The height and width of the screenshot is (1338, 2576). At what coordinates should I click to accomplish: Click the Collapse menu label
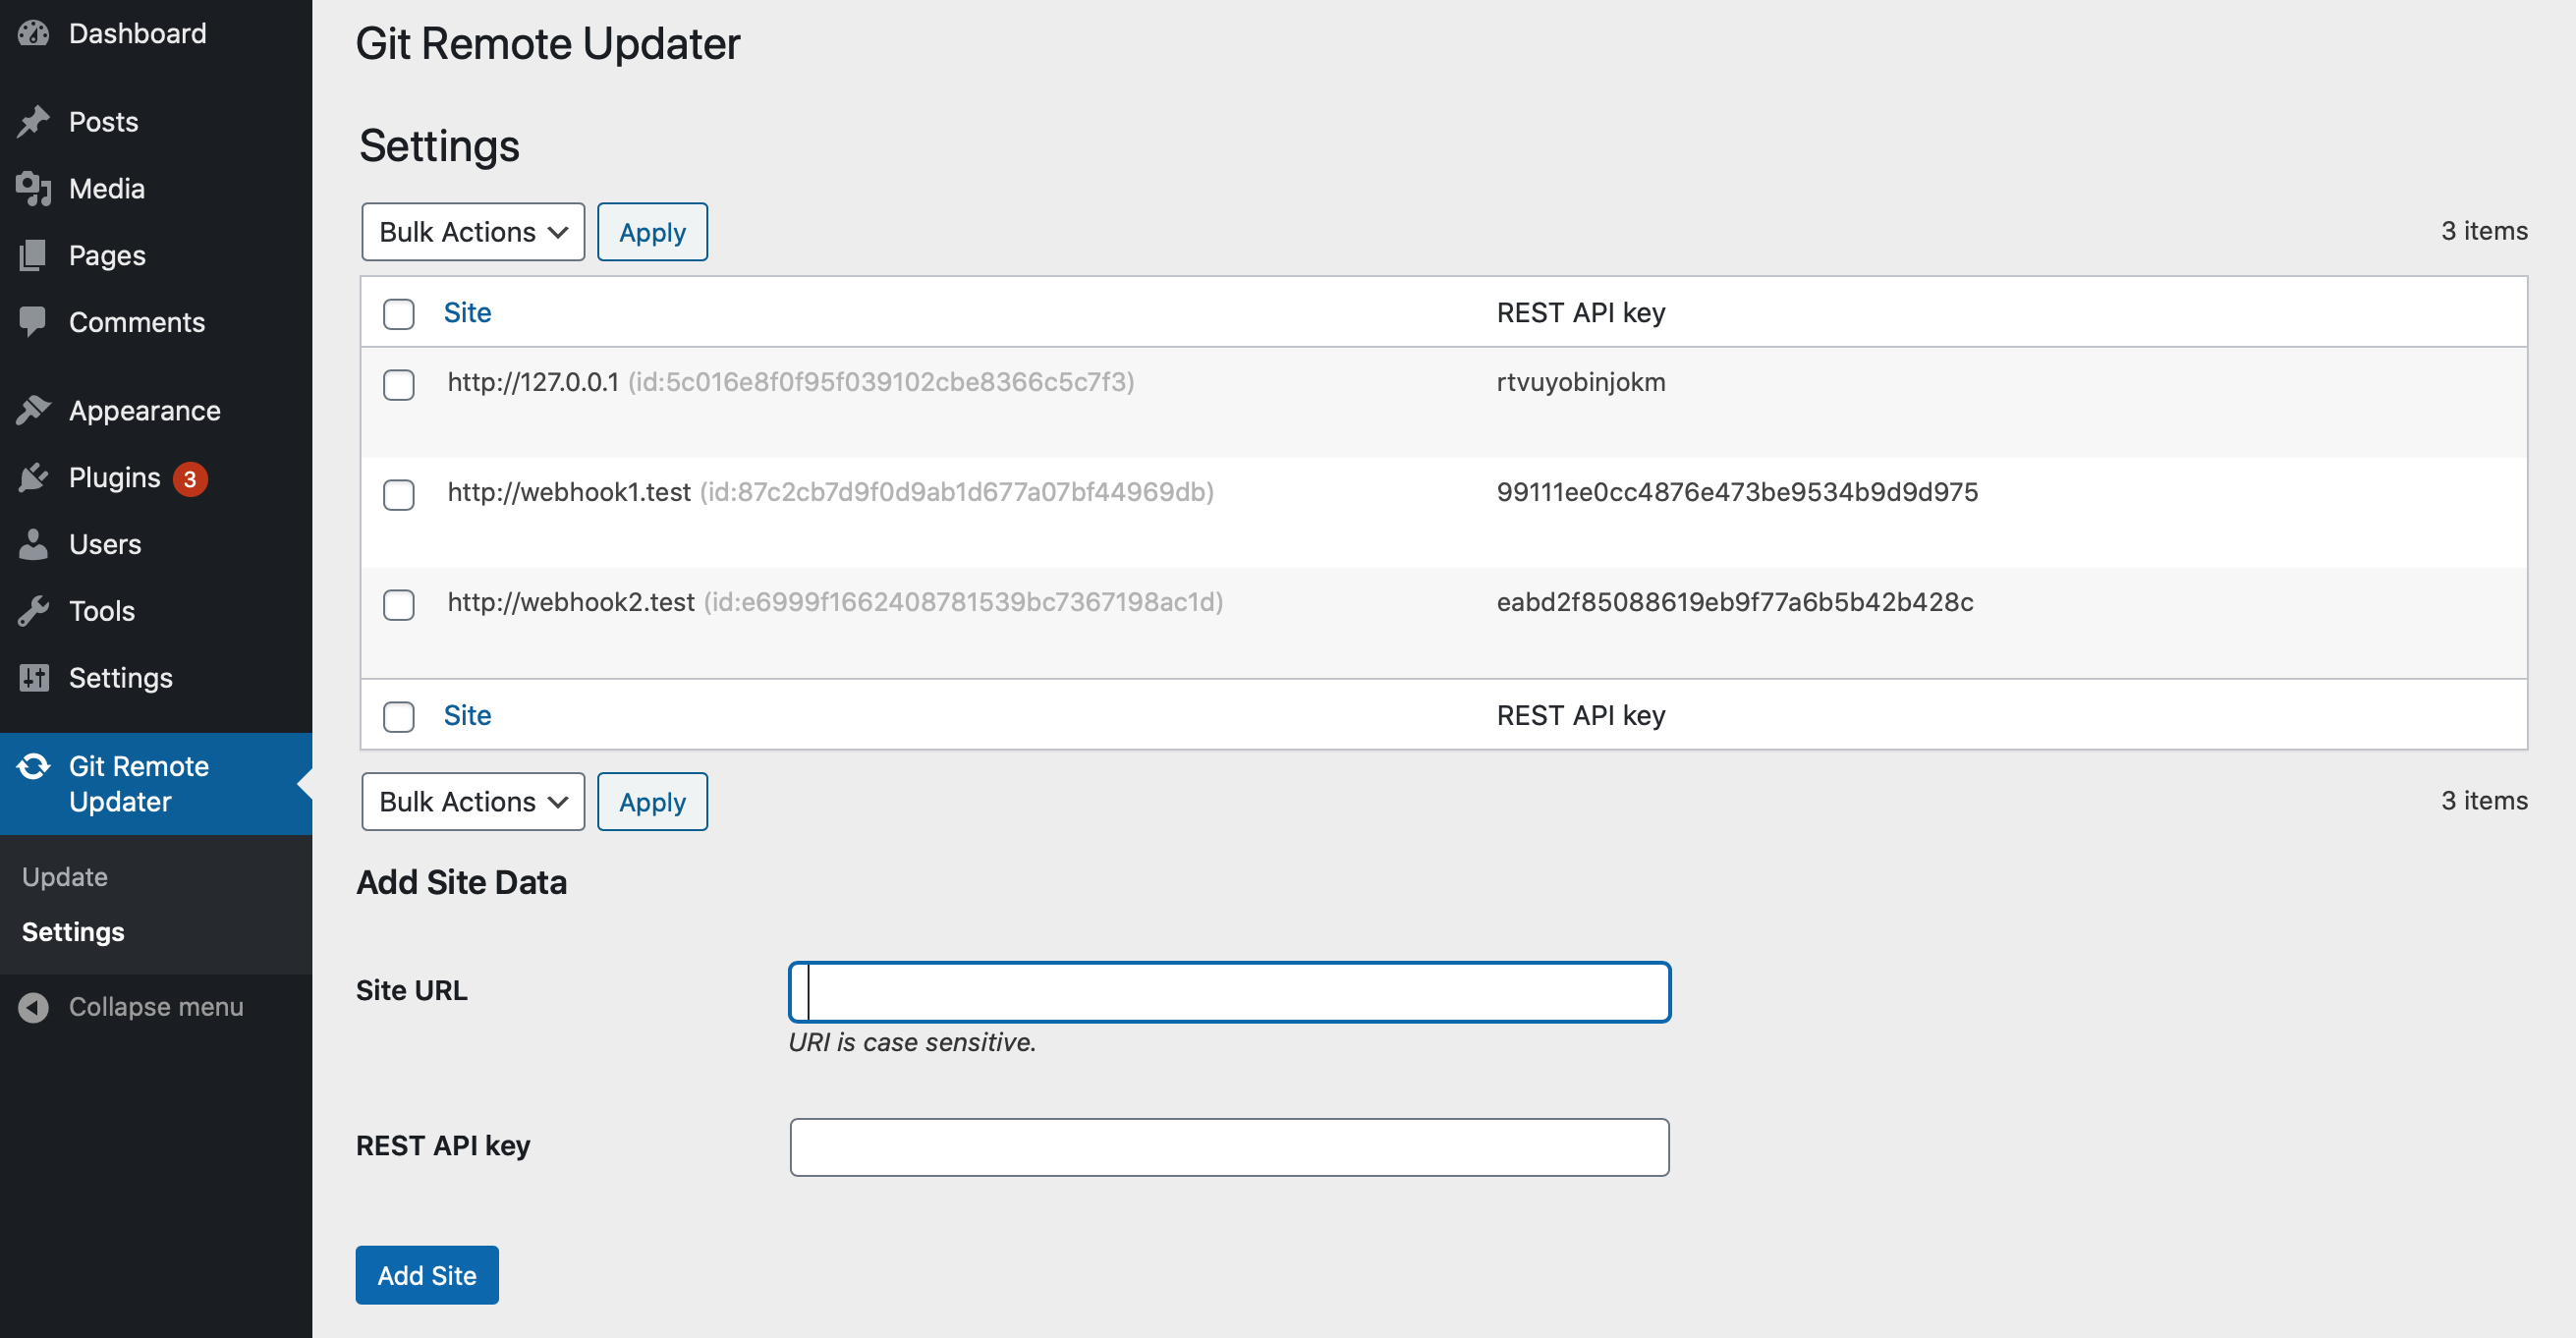click(156, 1007)
